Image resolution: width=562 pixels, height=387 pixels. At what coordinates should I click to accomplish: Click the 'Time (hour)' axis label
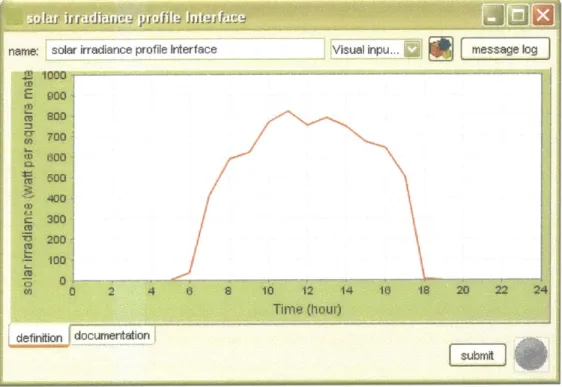[x=307, y=309]
